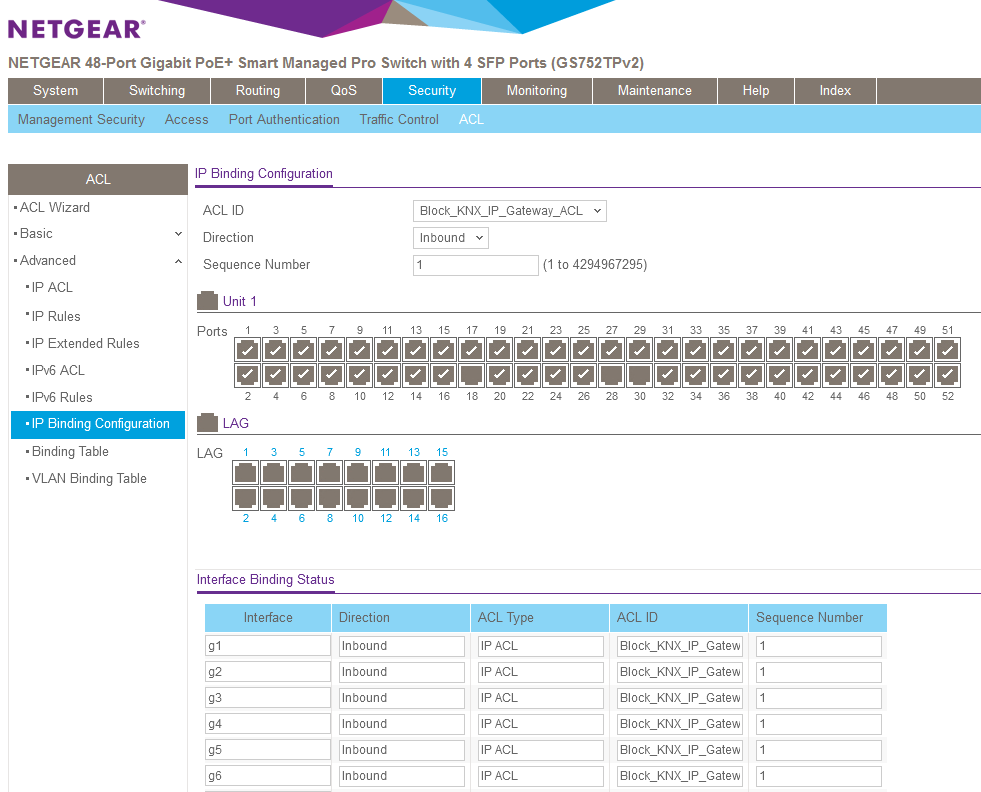Screen dimensions: 981x792
Task: Open ACL Wizard in sidebar
Action: pyautogui.click(x=55, y=207)
